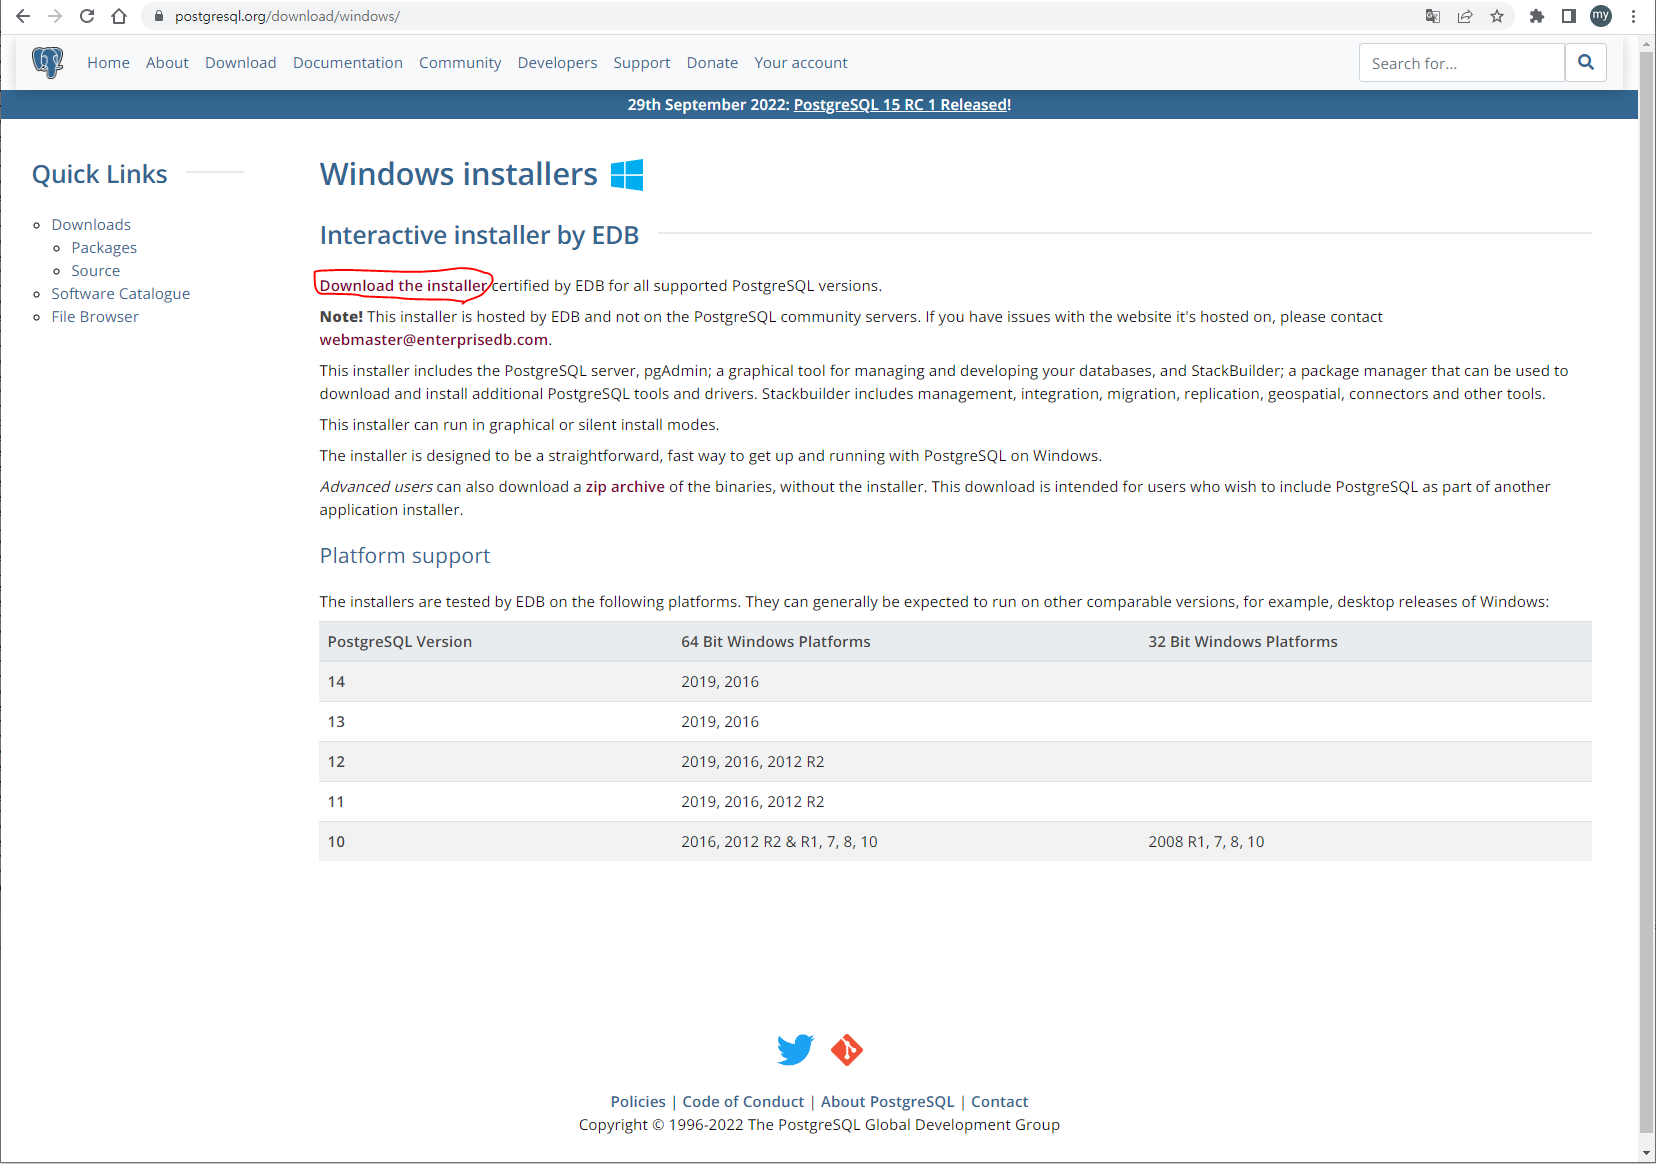Click the browser forward arrow
This screenshot has height=1164, width=1656.
click(55, 16)
